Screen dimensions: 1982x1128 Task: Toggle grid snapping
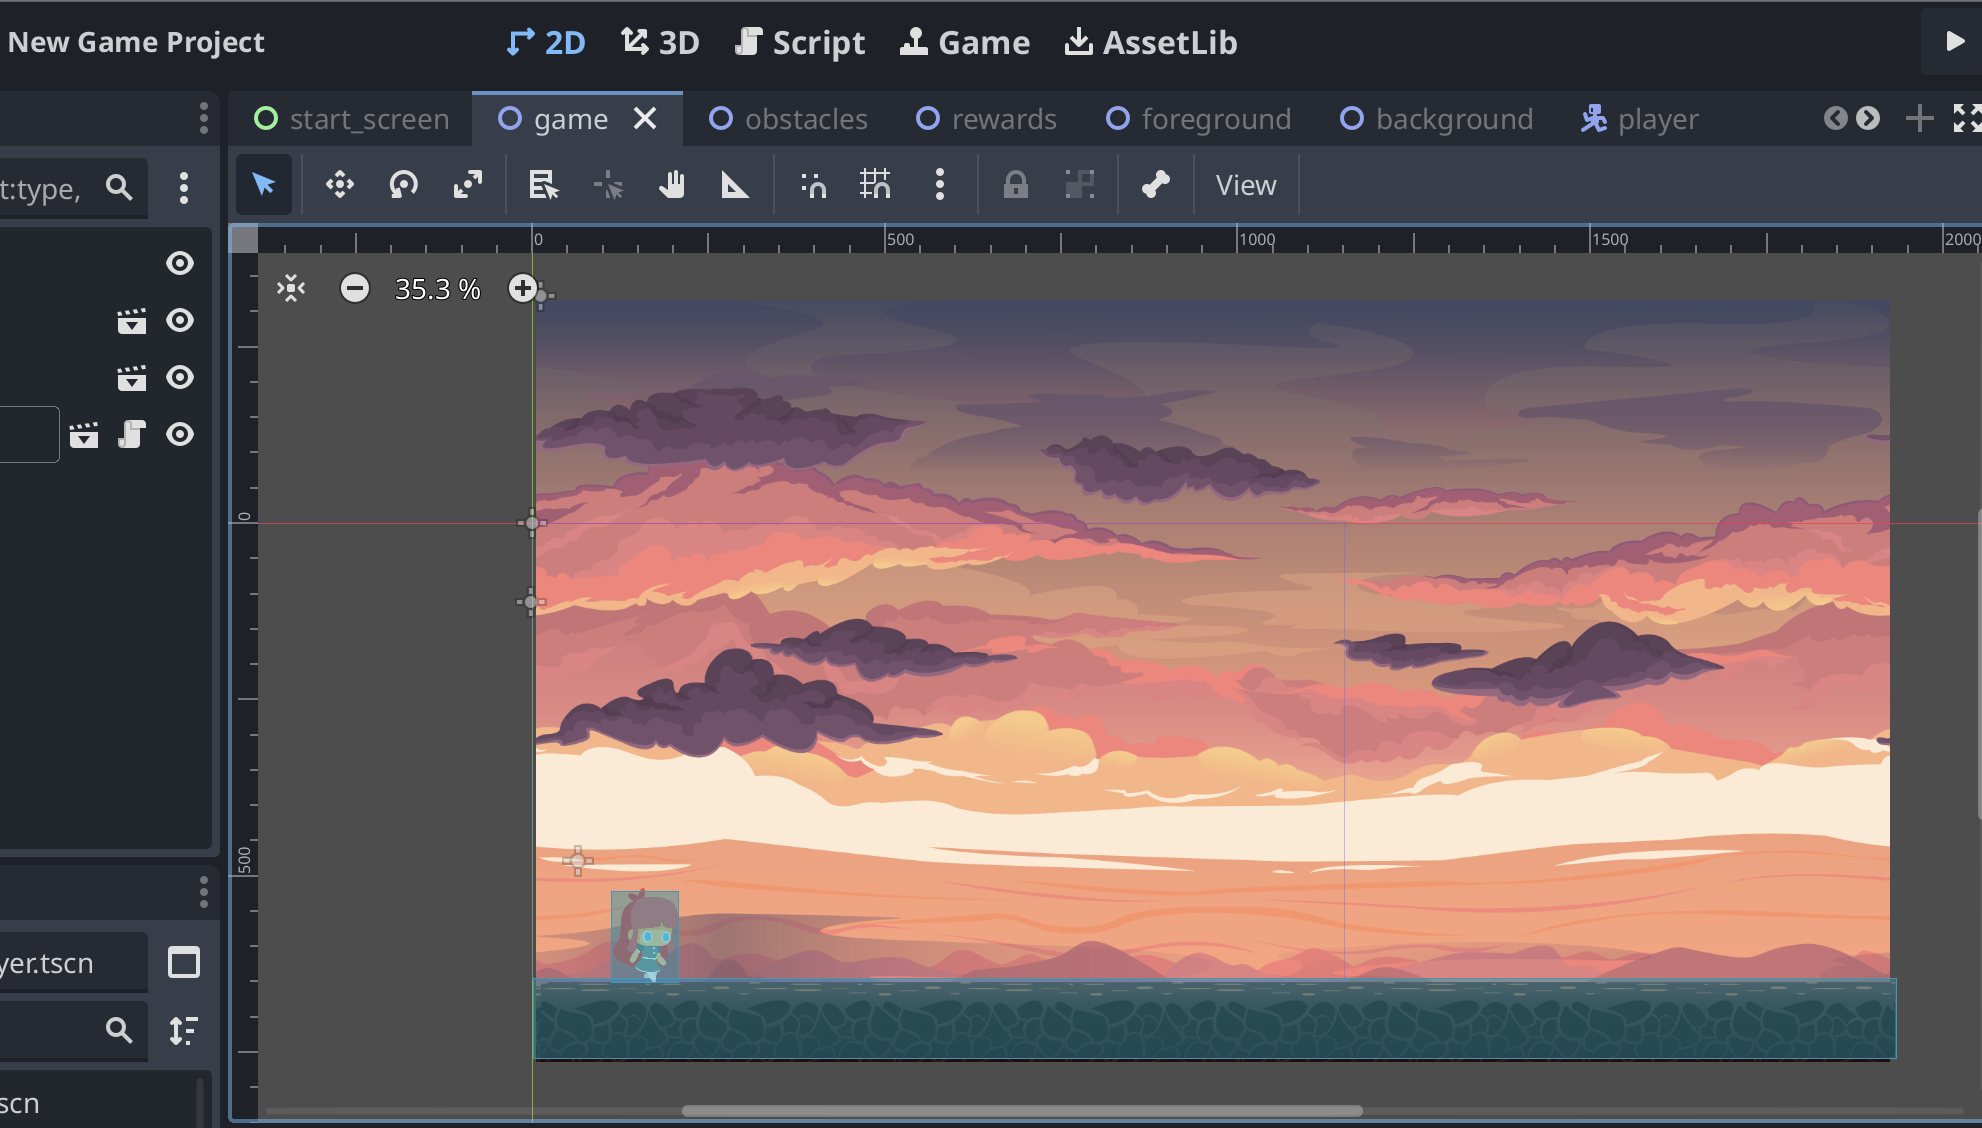875,185
